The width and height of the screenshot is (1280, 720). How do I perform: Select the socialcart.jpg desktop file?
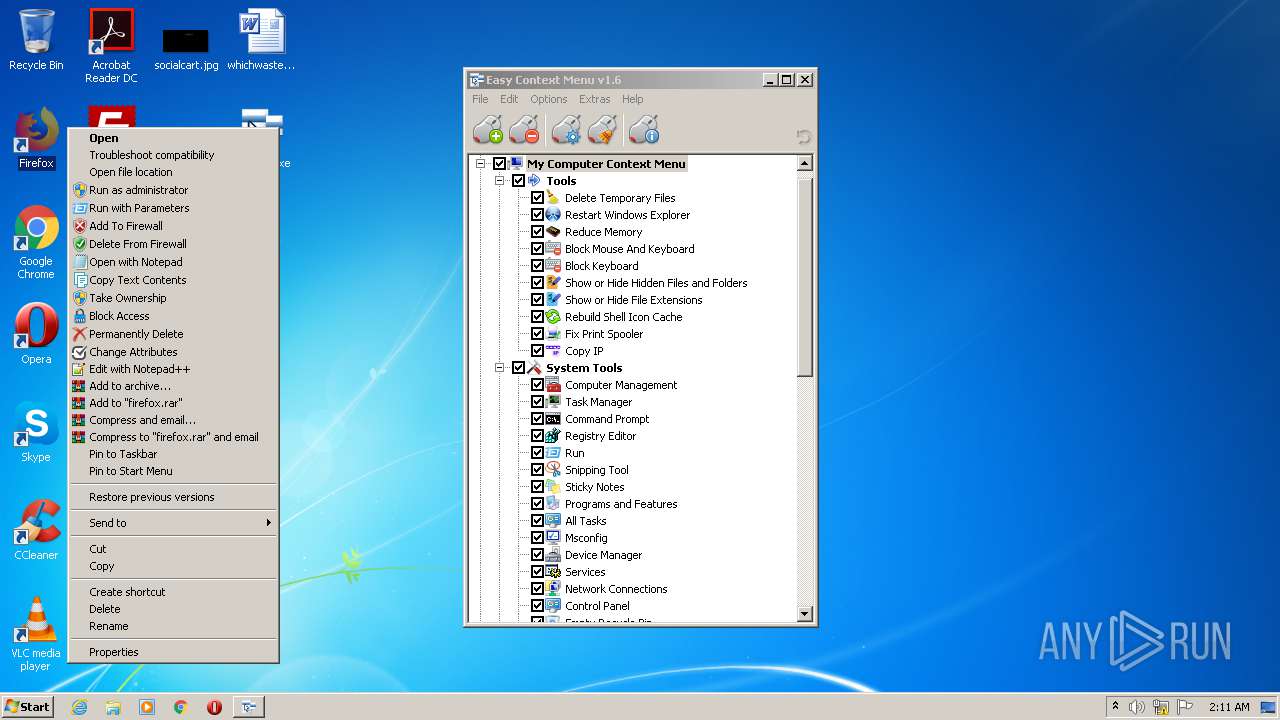tap(186, 46)
